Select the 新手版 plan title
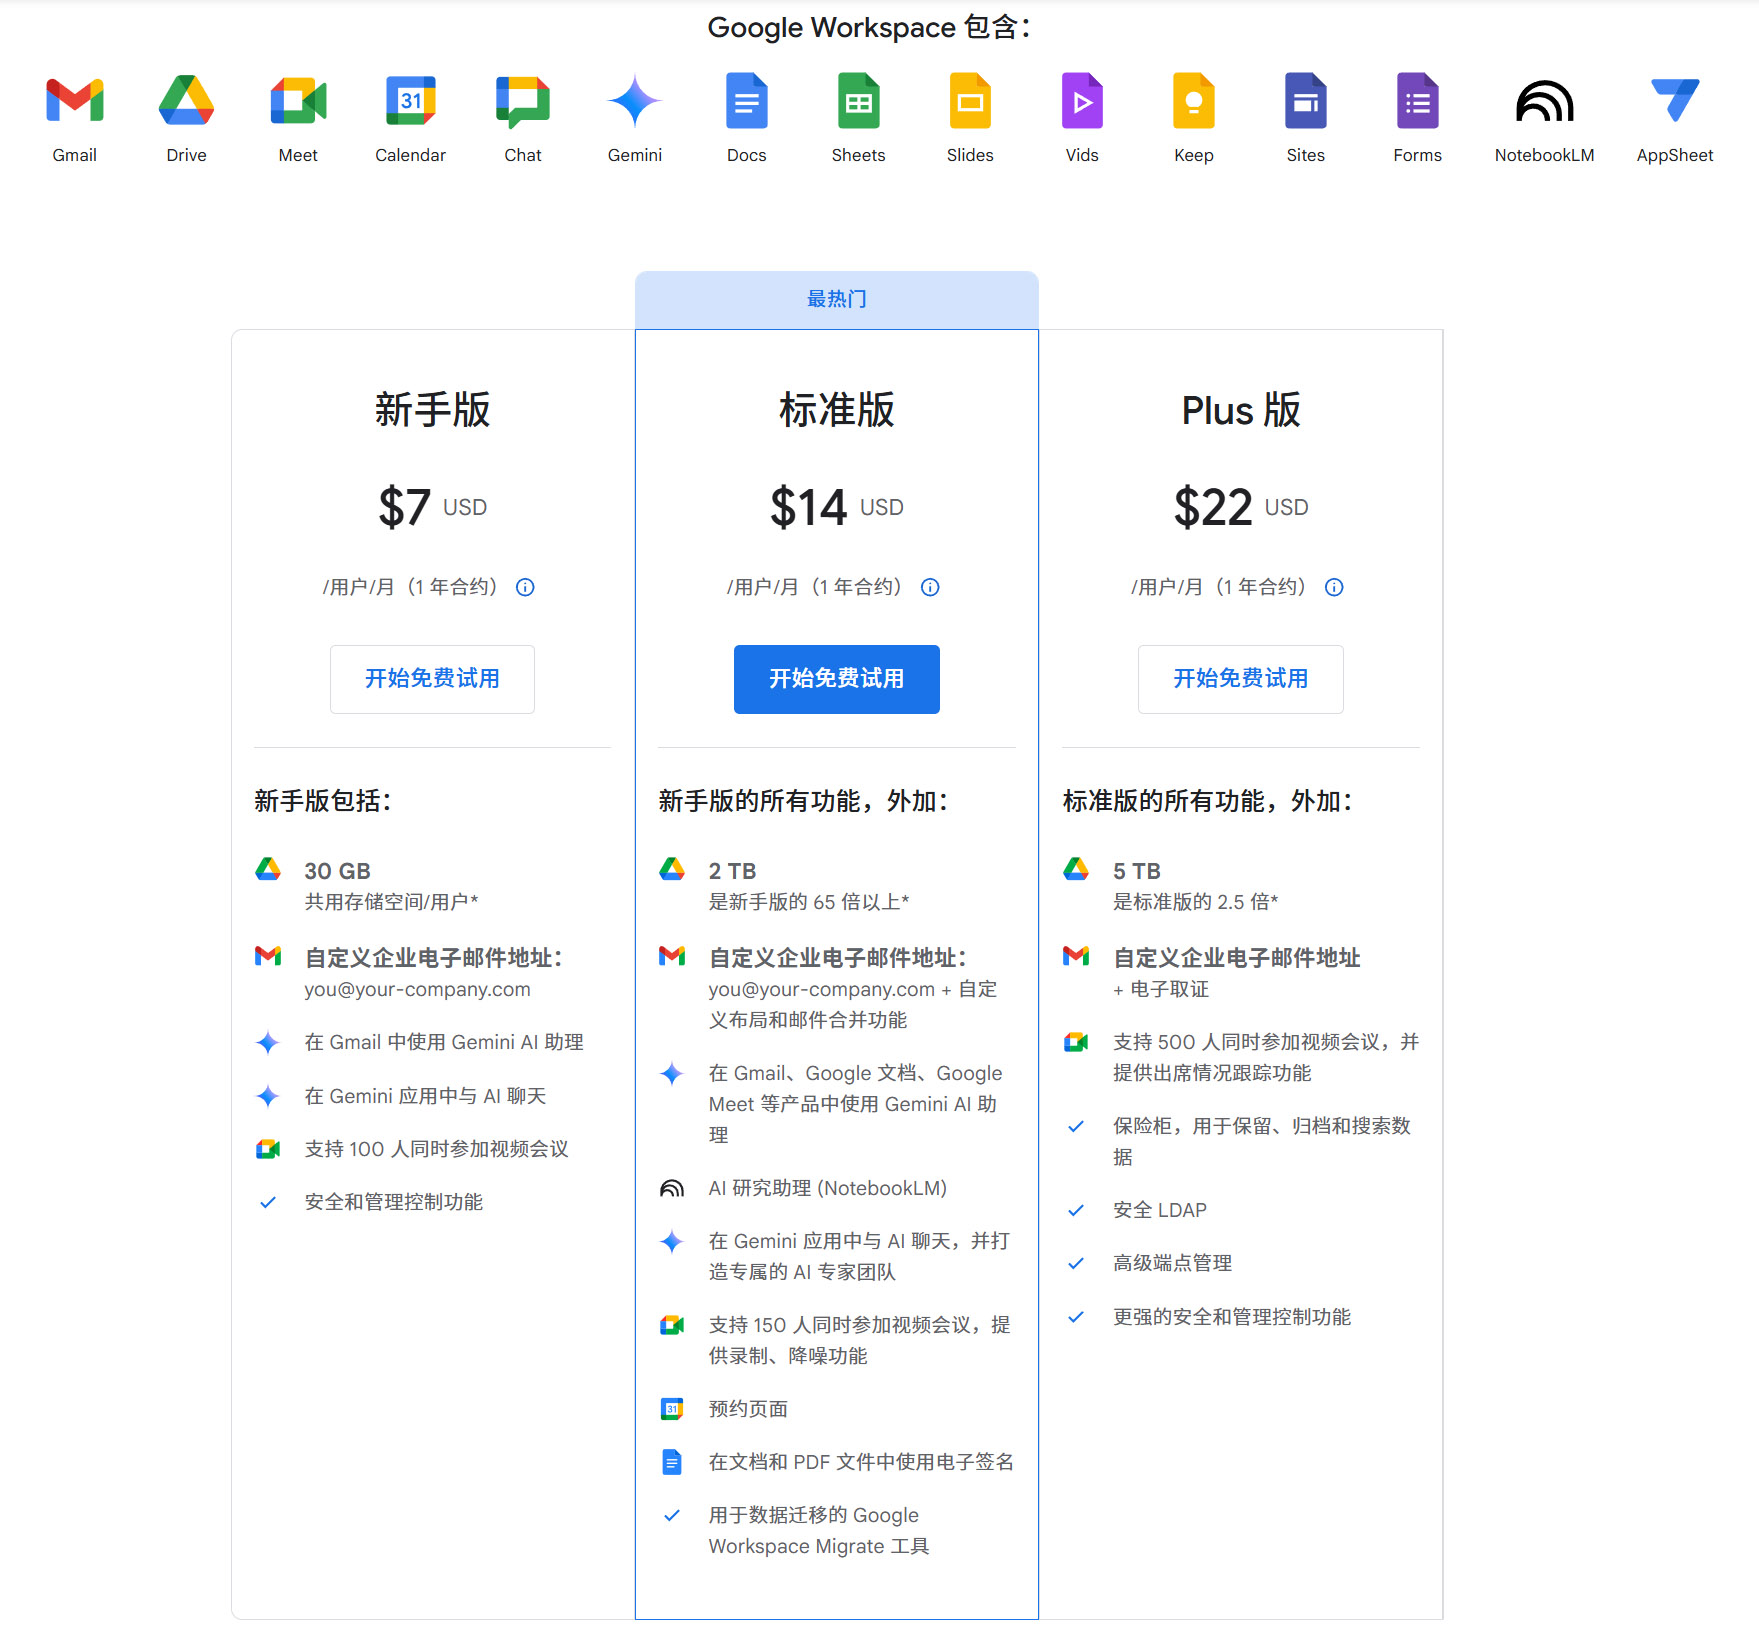 point(432,410)
